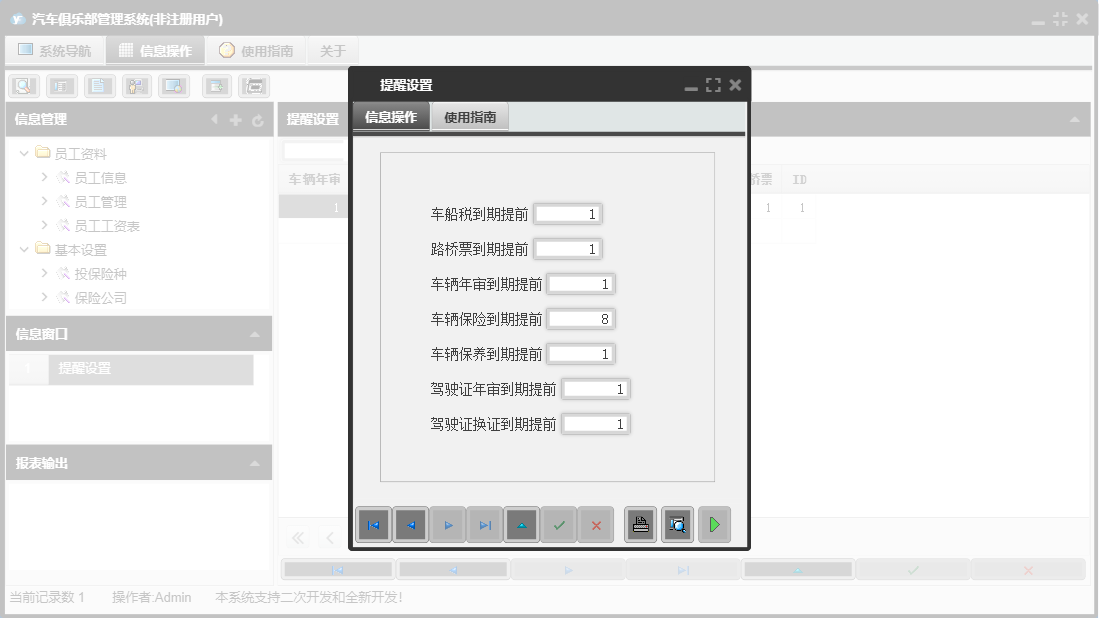Go to first record in dialog navigator

374,525
